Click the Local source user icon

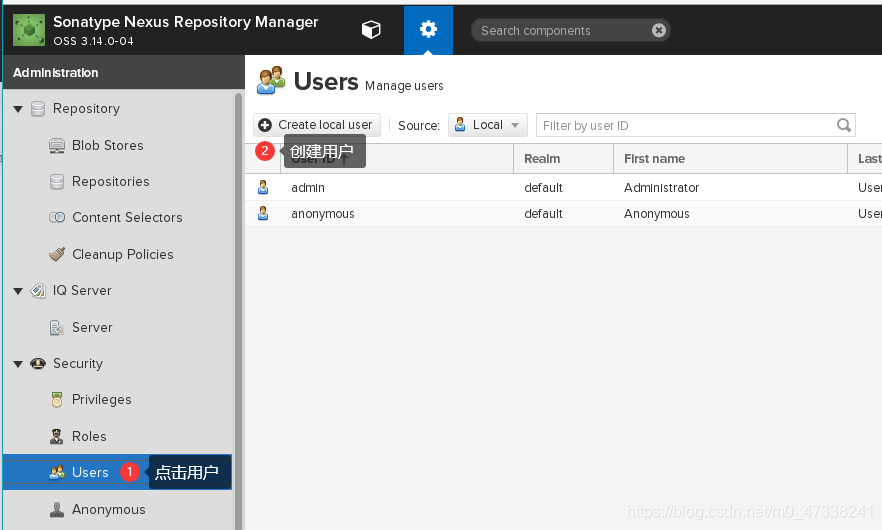460,124
